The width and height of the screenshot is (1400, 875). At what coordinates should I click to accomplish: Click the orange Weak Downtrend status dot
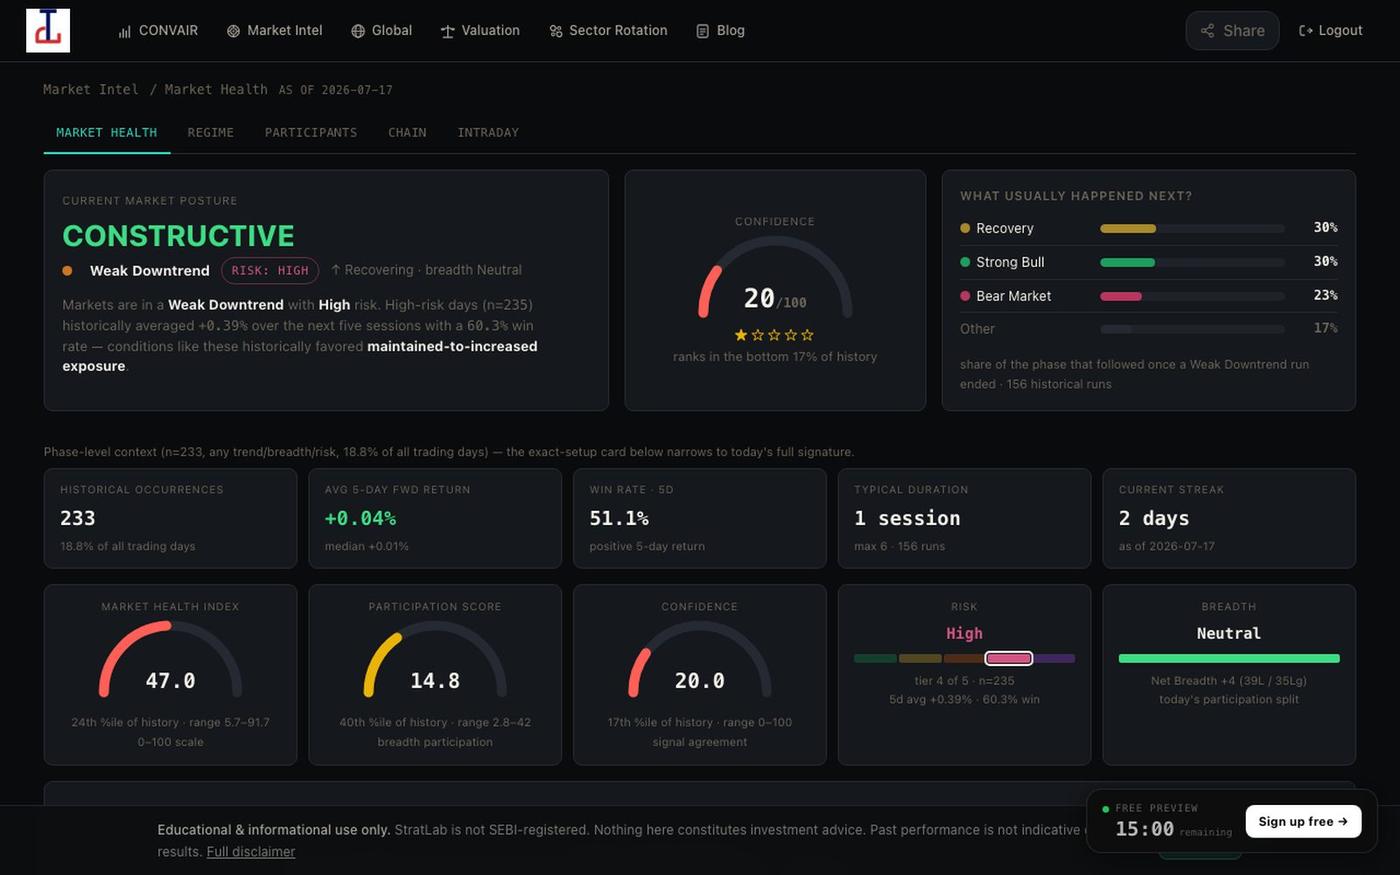[67, 271]
